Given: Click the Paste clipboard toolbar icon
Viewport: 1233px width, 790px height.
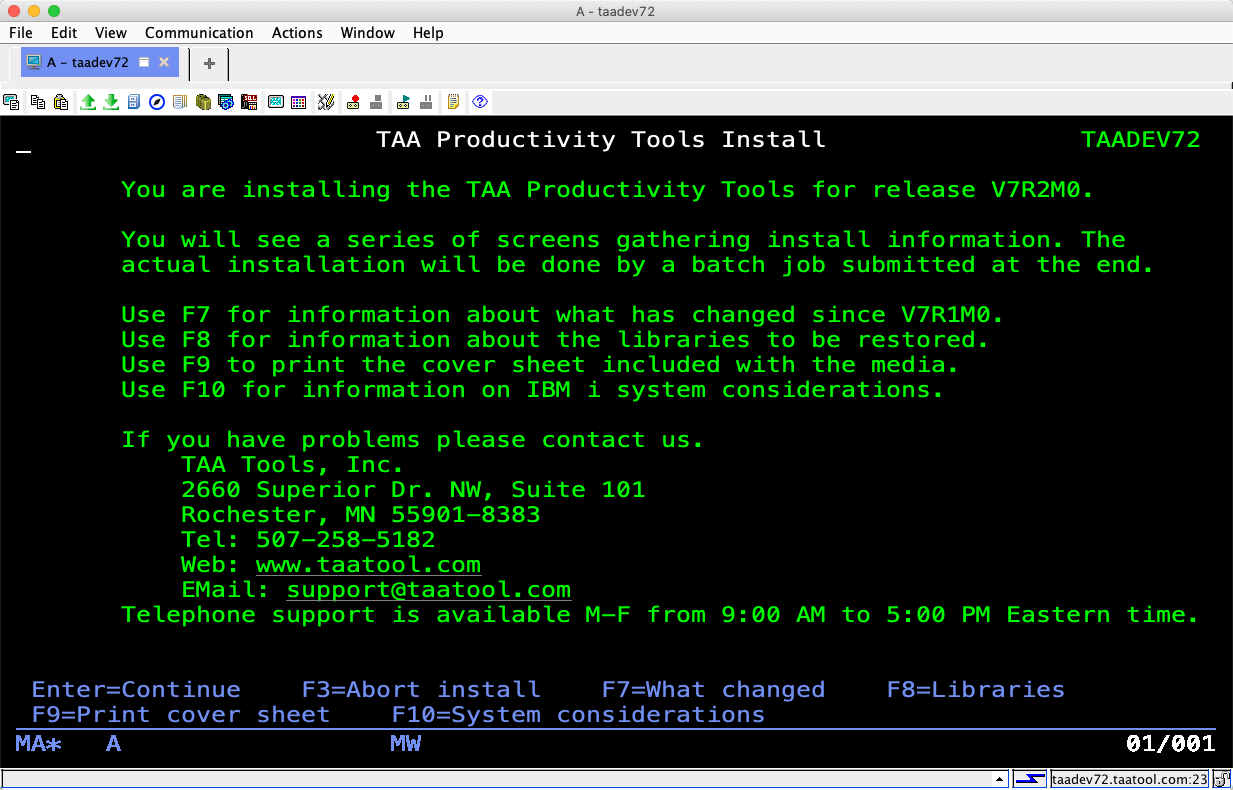Looking at the screenshot, I should (x=61, y=102).
